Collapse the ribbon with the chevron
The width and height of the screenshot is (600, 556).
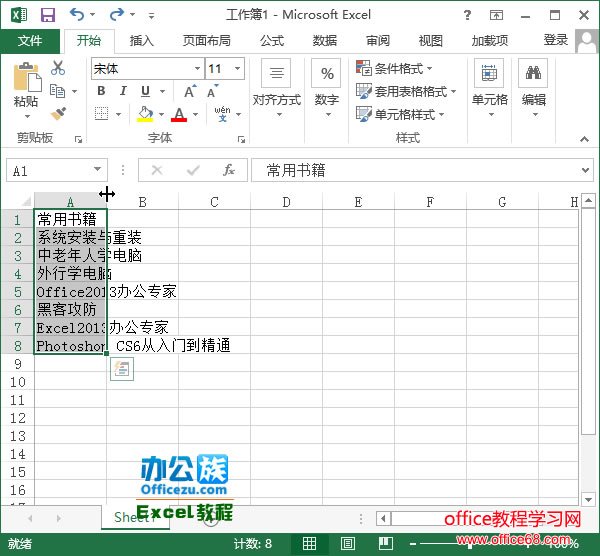click(584, 139)
